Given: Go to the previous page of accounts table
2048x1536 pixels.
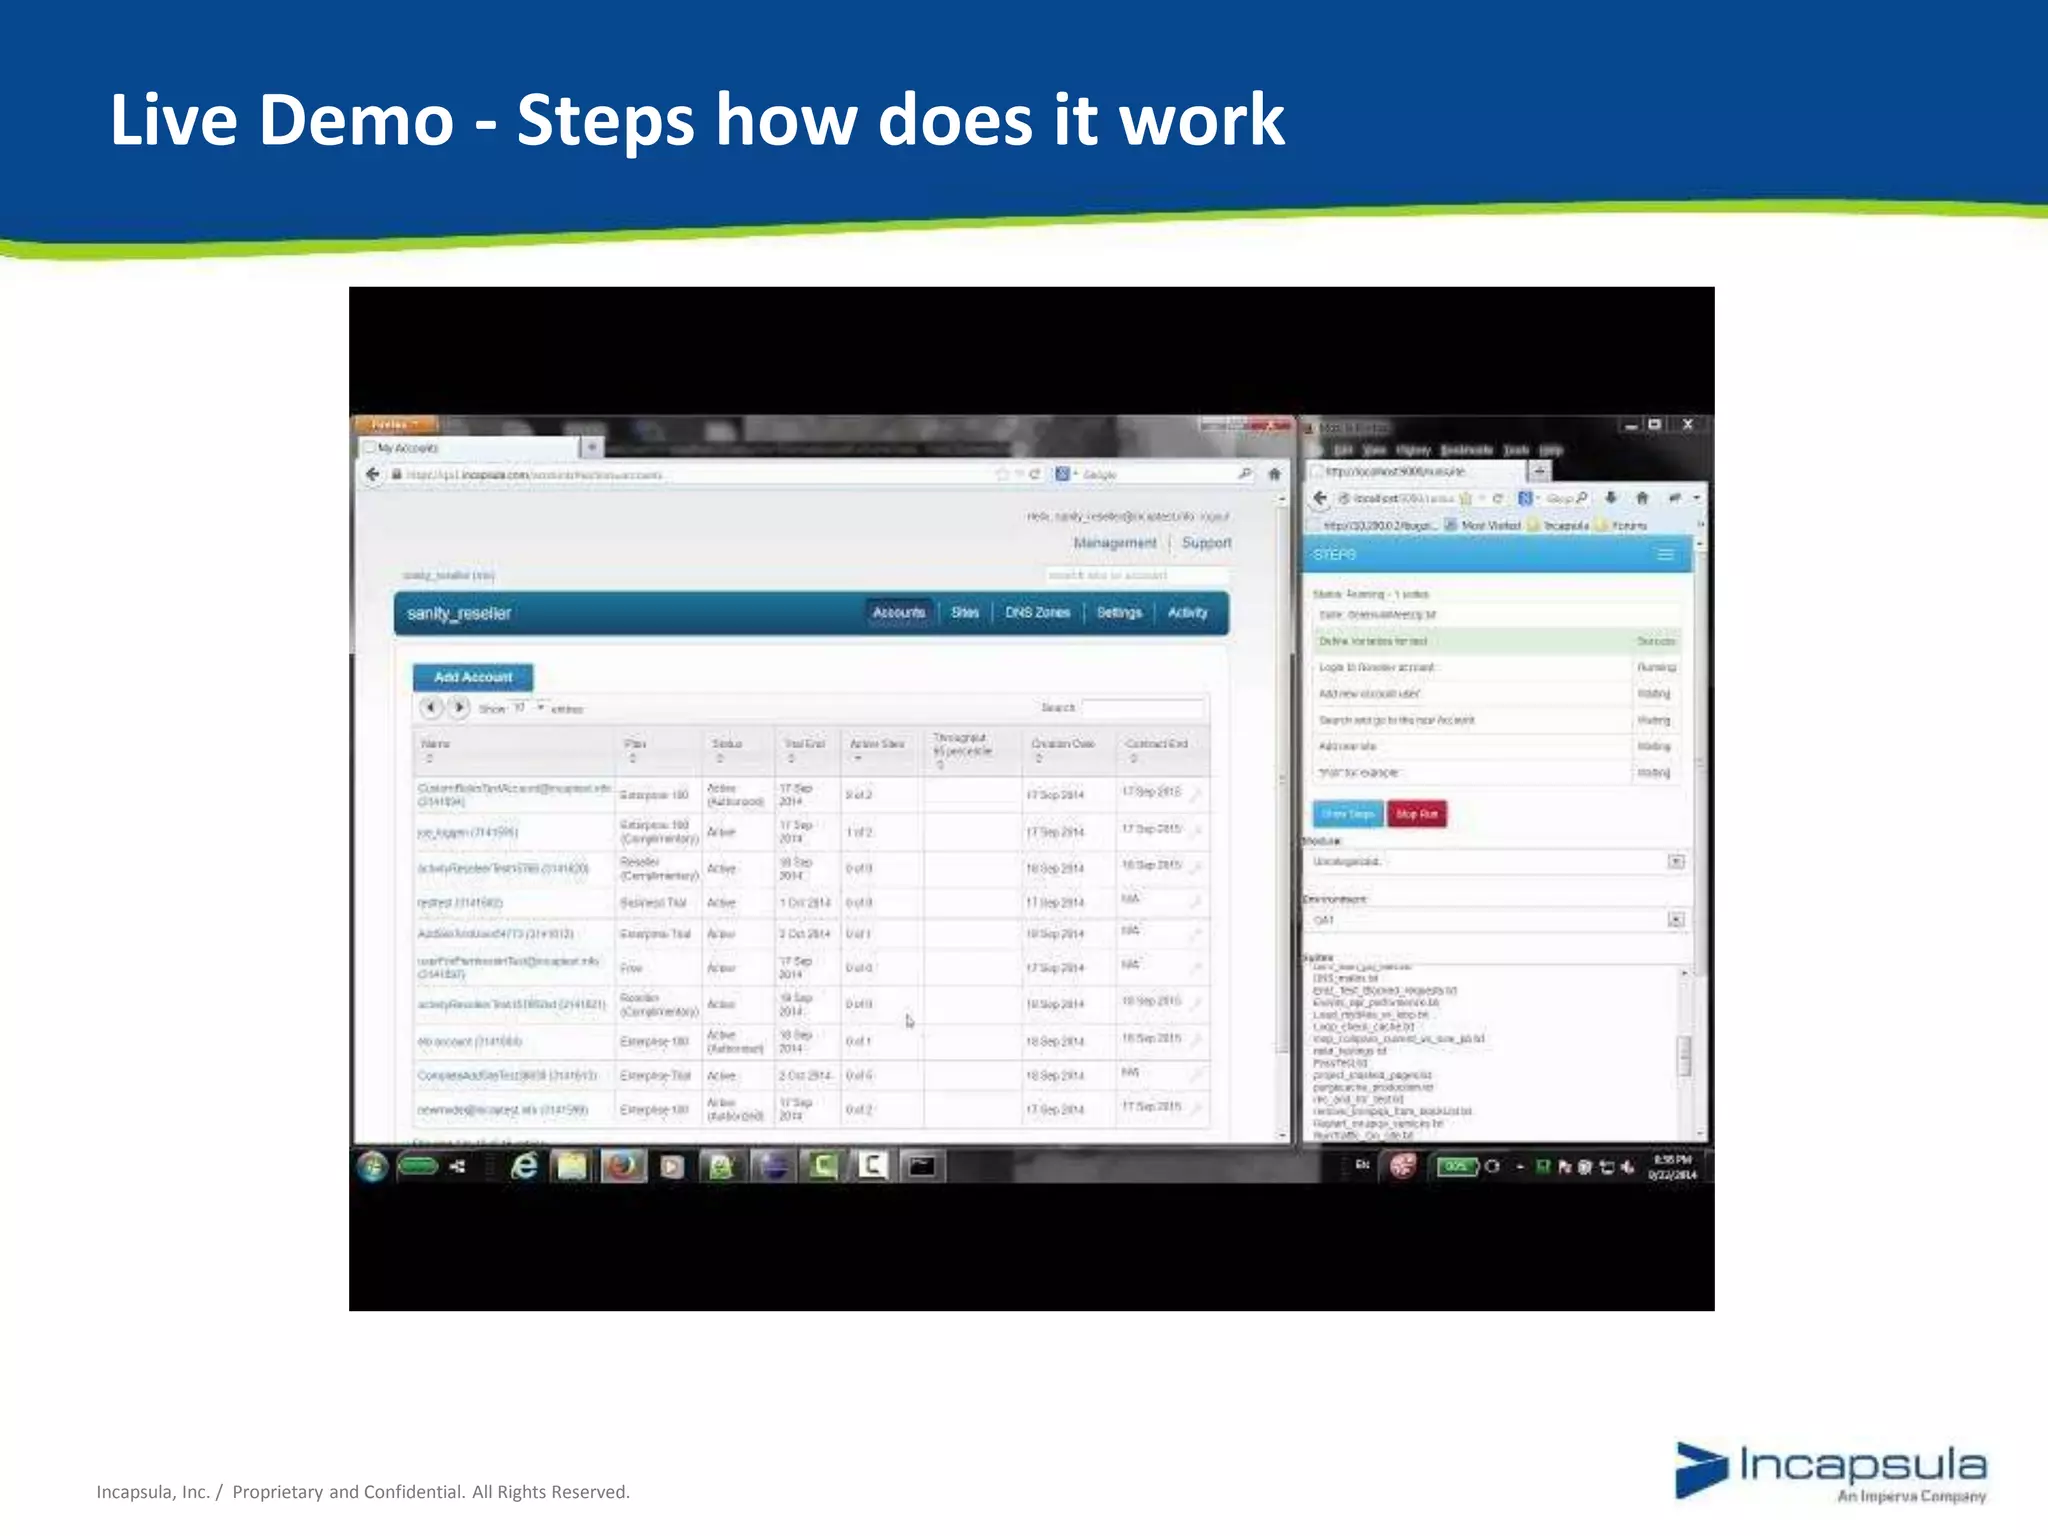Looking at the screenshot, I should [431, 708].
